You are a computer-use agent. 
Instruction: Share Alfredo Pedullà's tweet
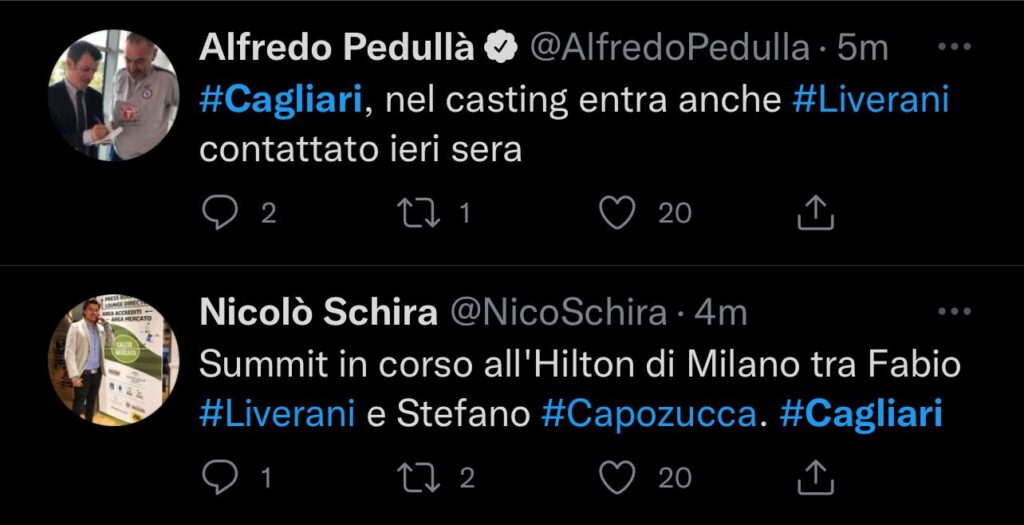[x=815, y=212]
